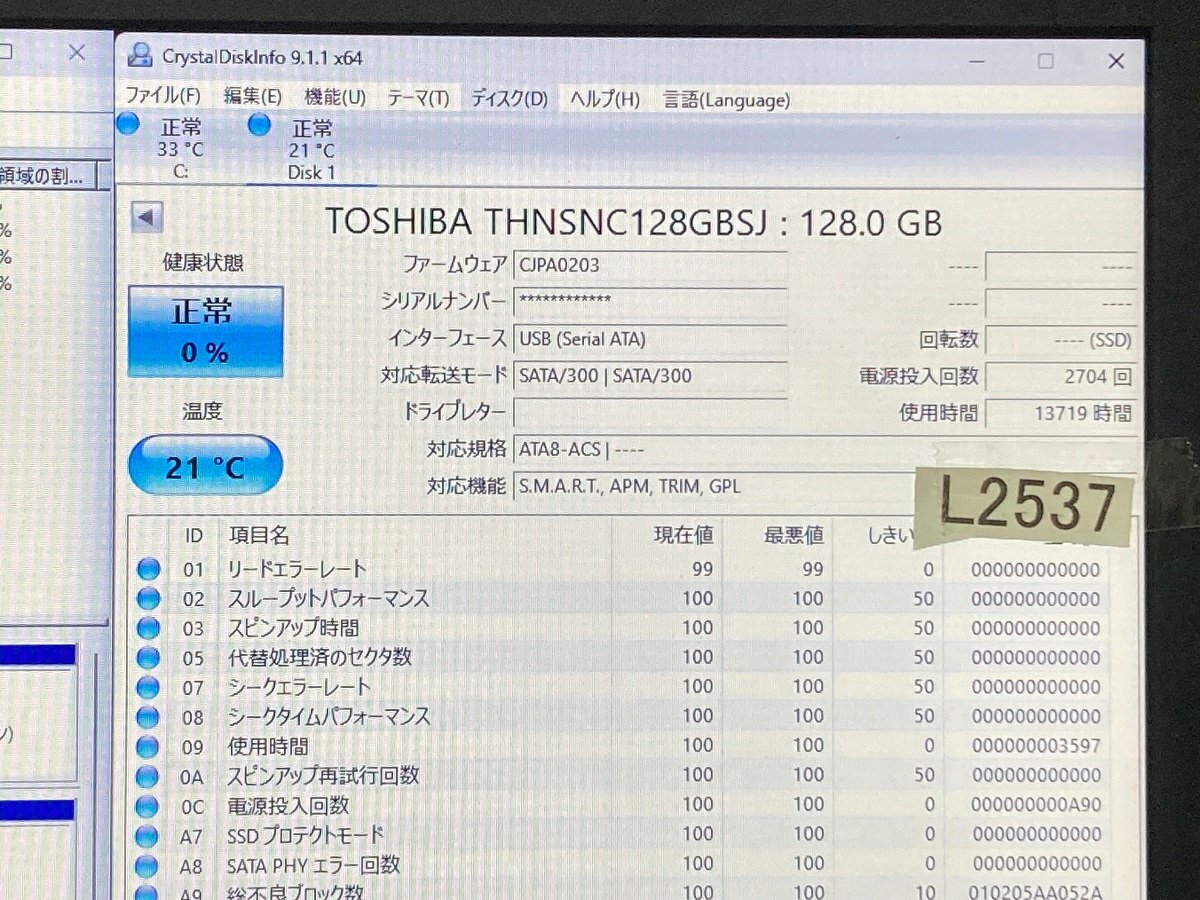Image resolution: width=1200 pixels, height=900 pixels.
Task: Click the status dot beside 総不良ブロック数
Action: (148, 893)
